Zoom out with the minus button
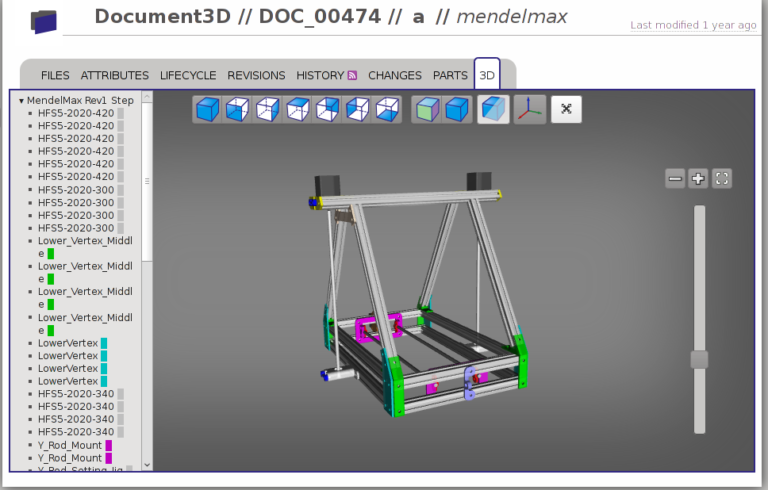 click(x=675, y=178)
